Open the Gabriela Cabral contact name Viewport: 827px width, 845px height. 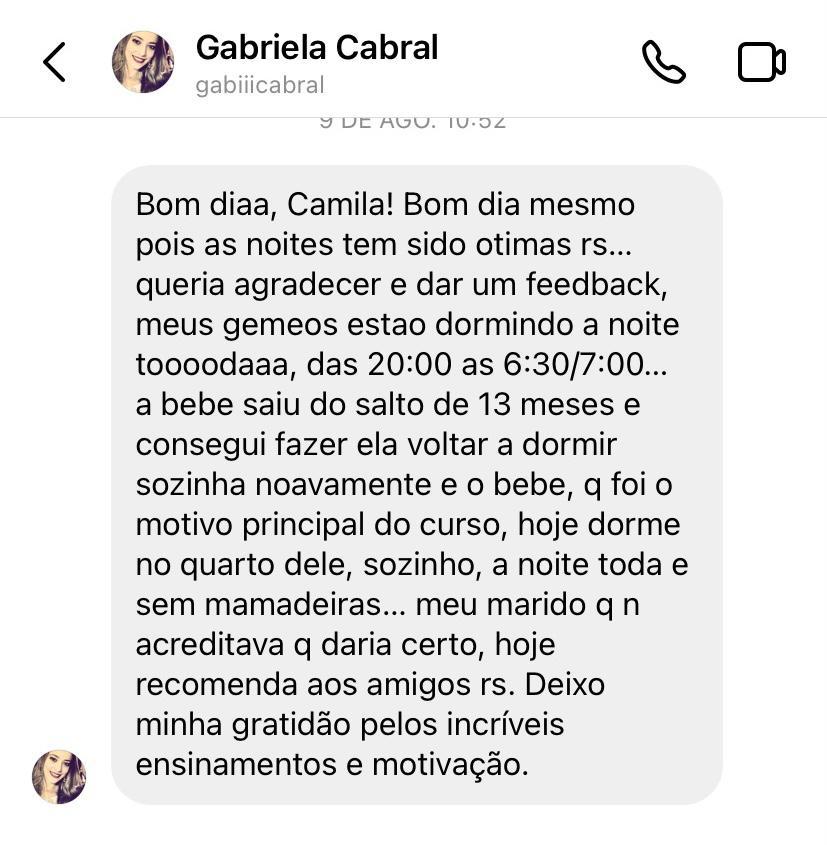point(317,47)
